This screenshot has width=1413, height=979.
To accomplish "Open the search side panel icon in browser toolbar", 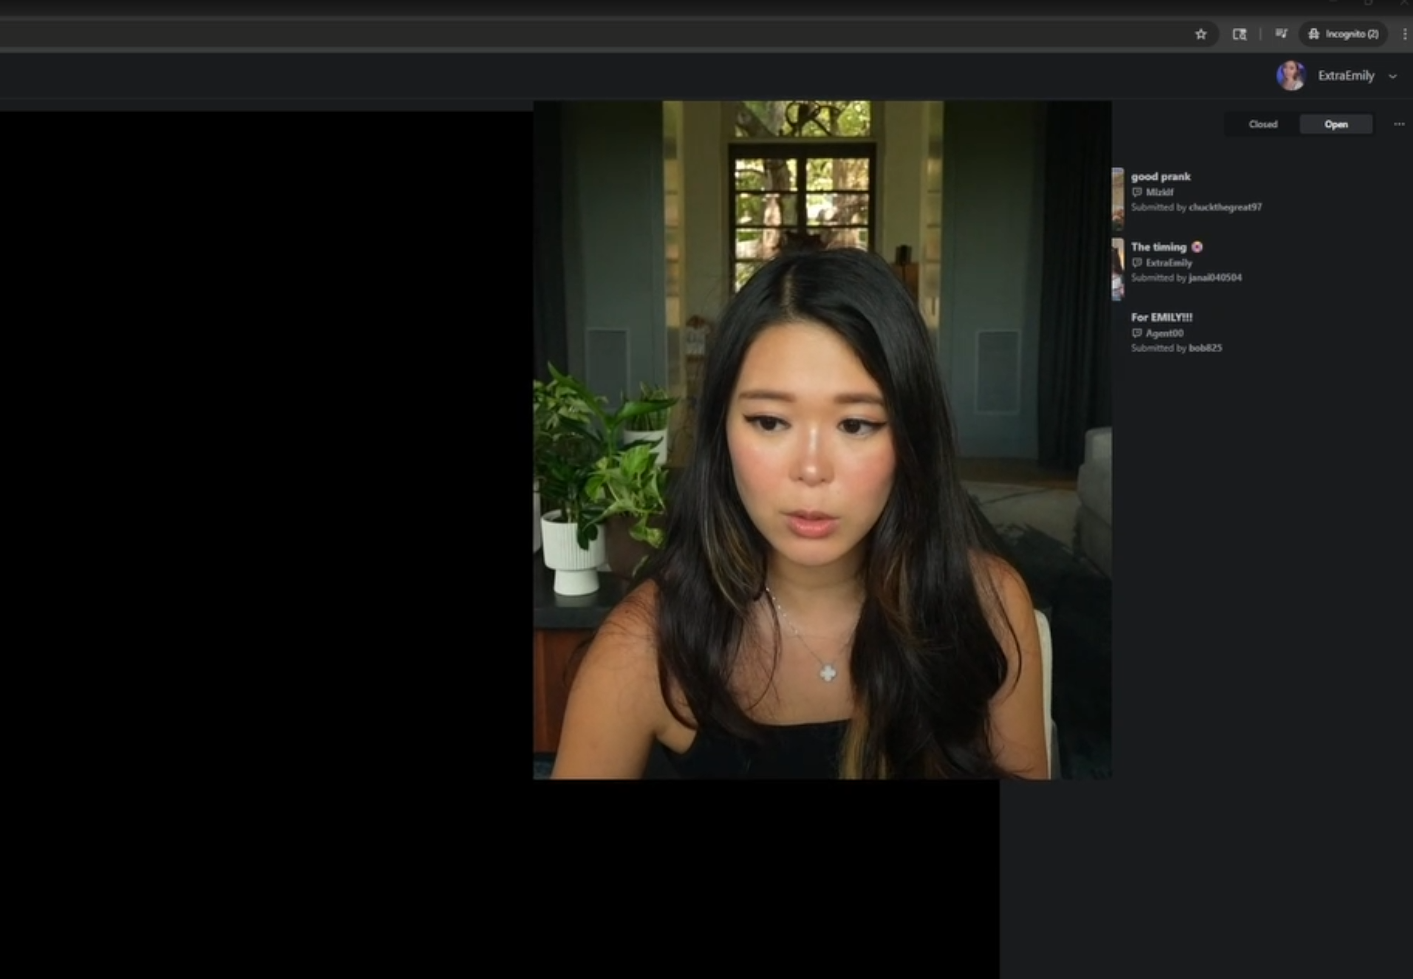I will point(1240,34).
